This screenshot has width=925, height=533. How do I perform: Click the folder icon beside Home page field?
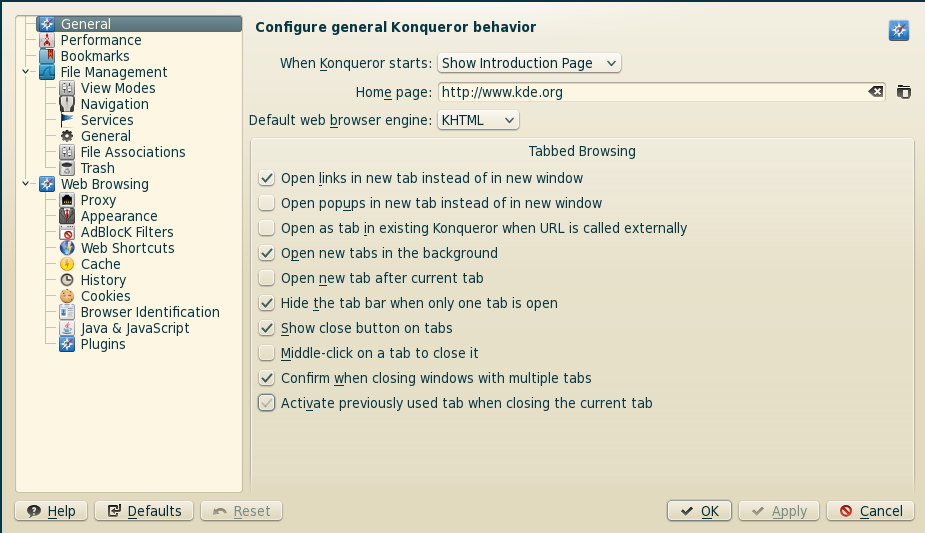(904, 92)
